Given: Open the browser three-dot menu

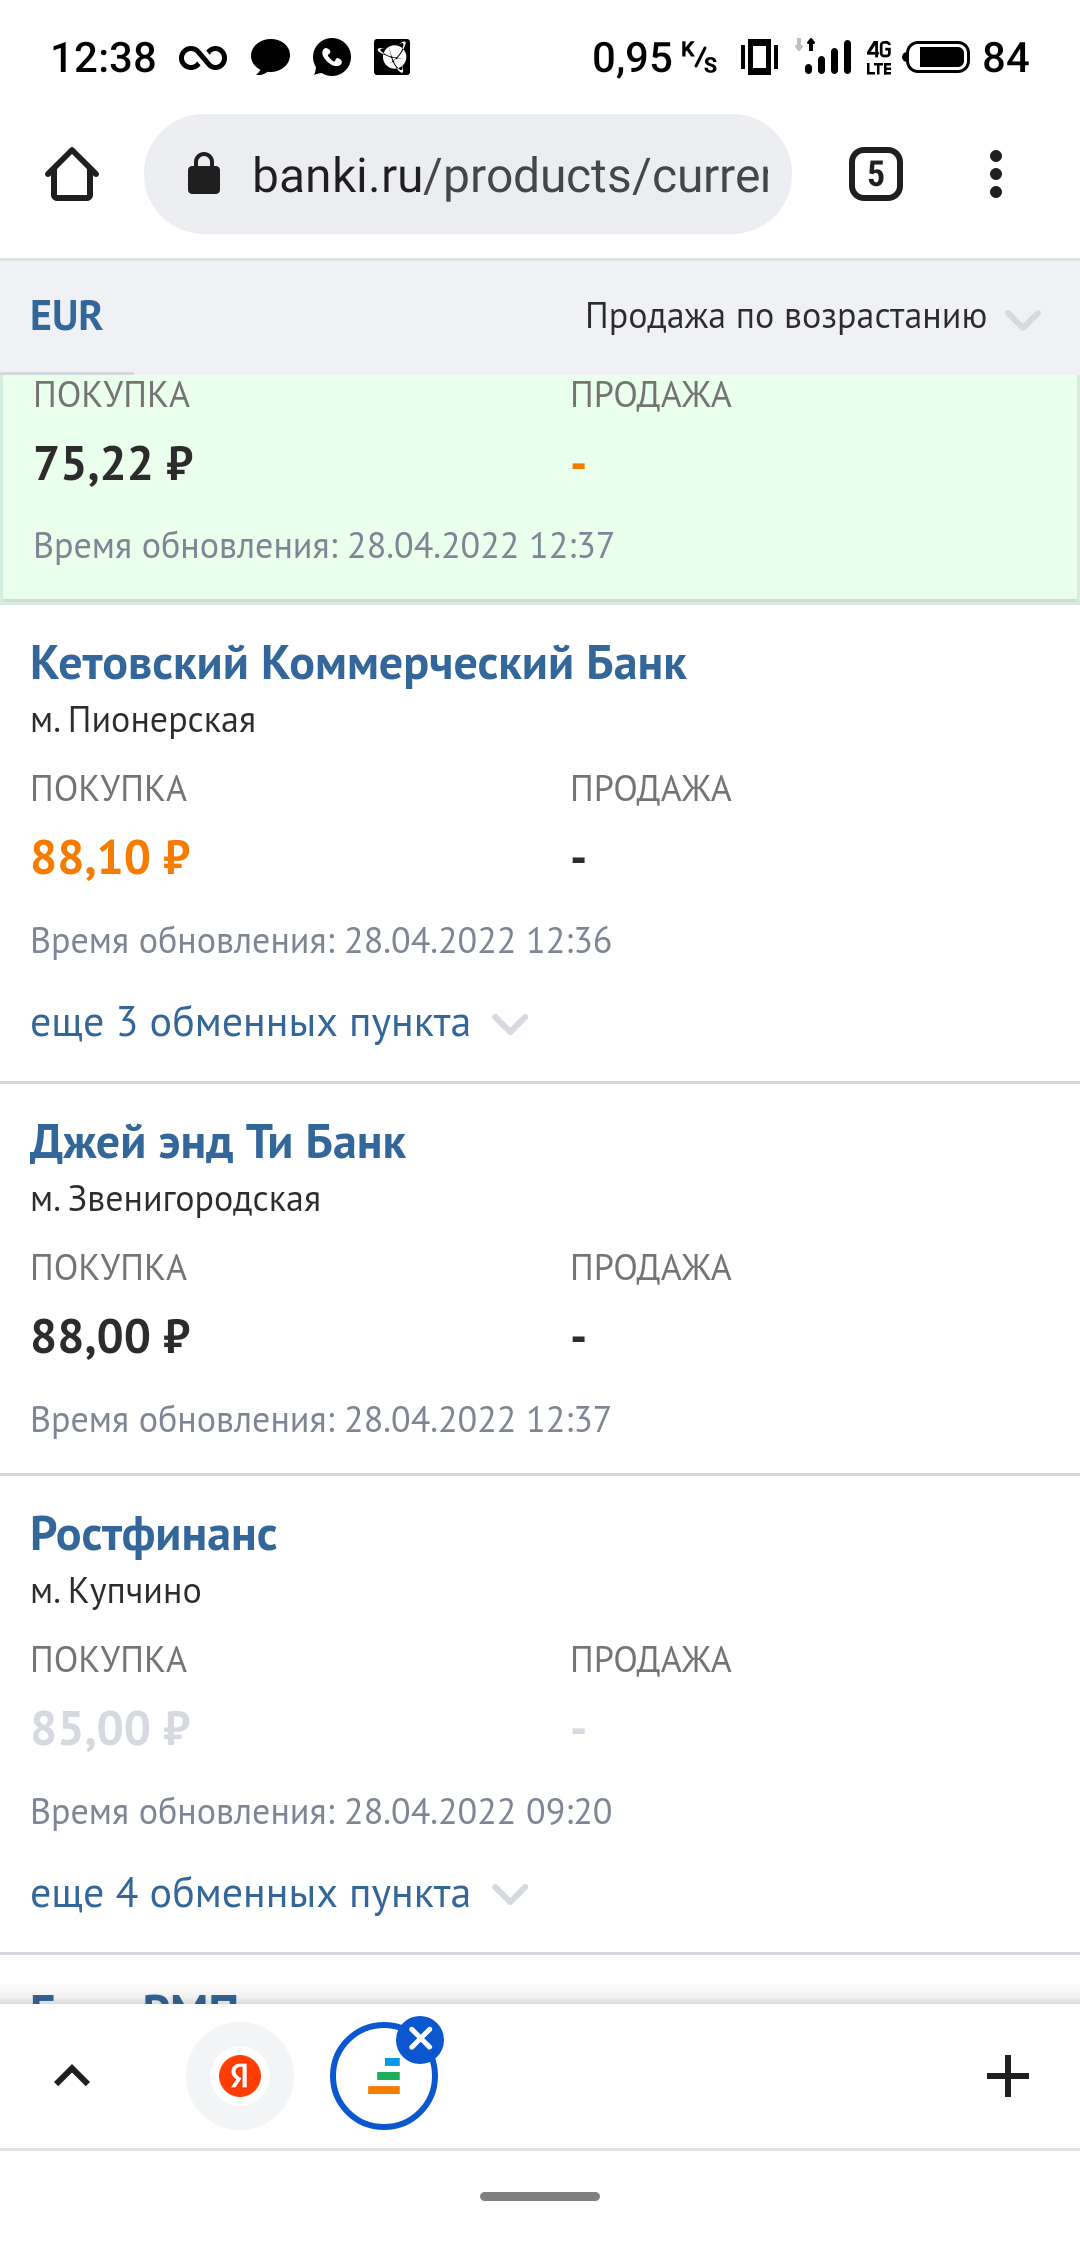Looking at the screenshot, I should click(x=995, y=175).
